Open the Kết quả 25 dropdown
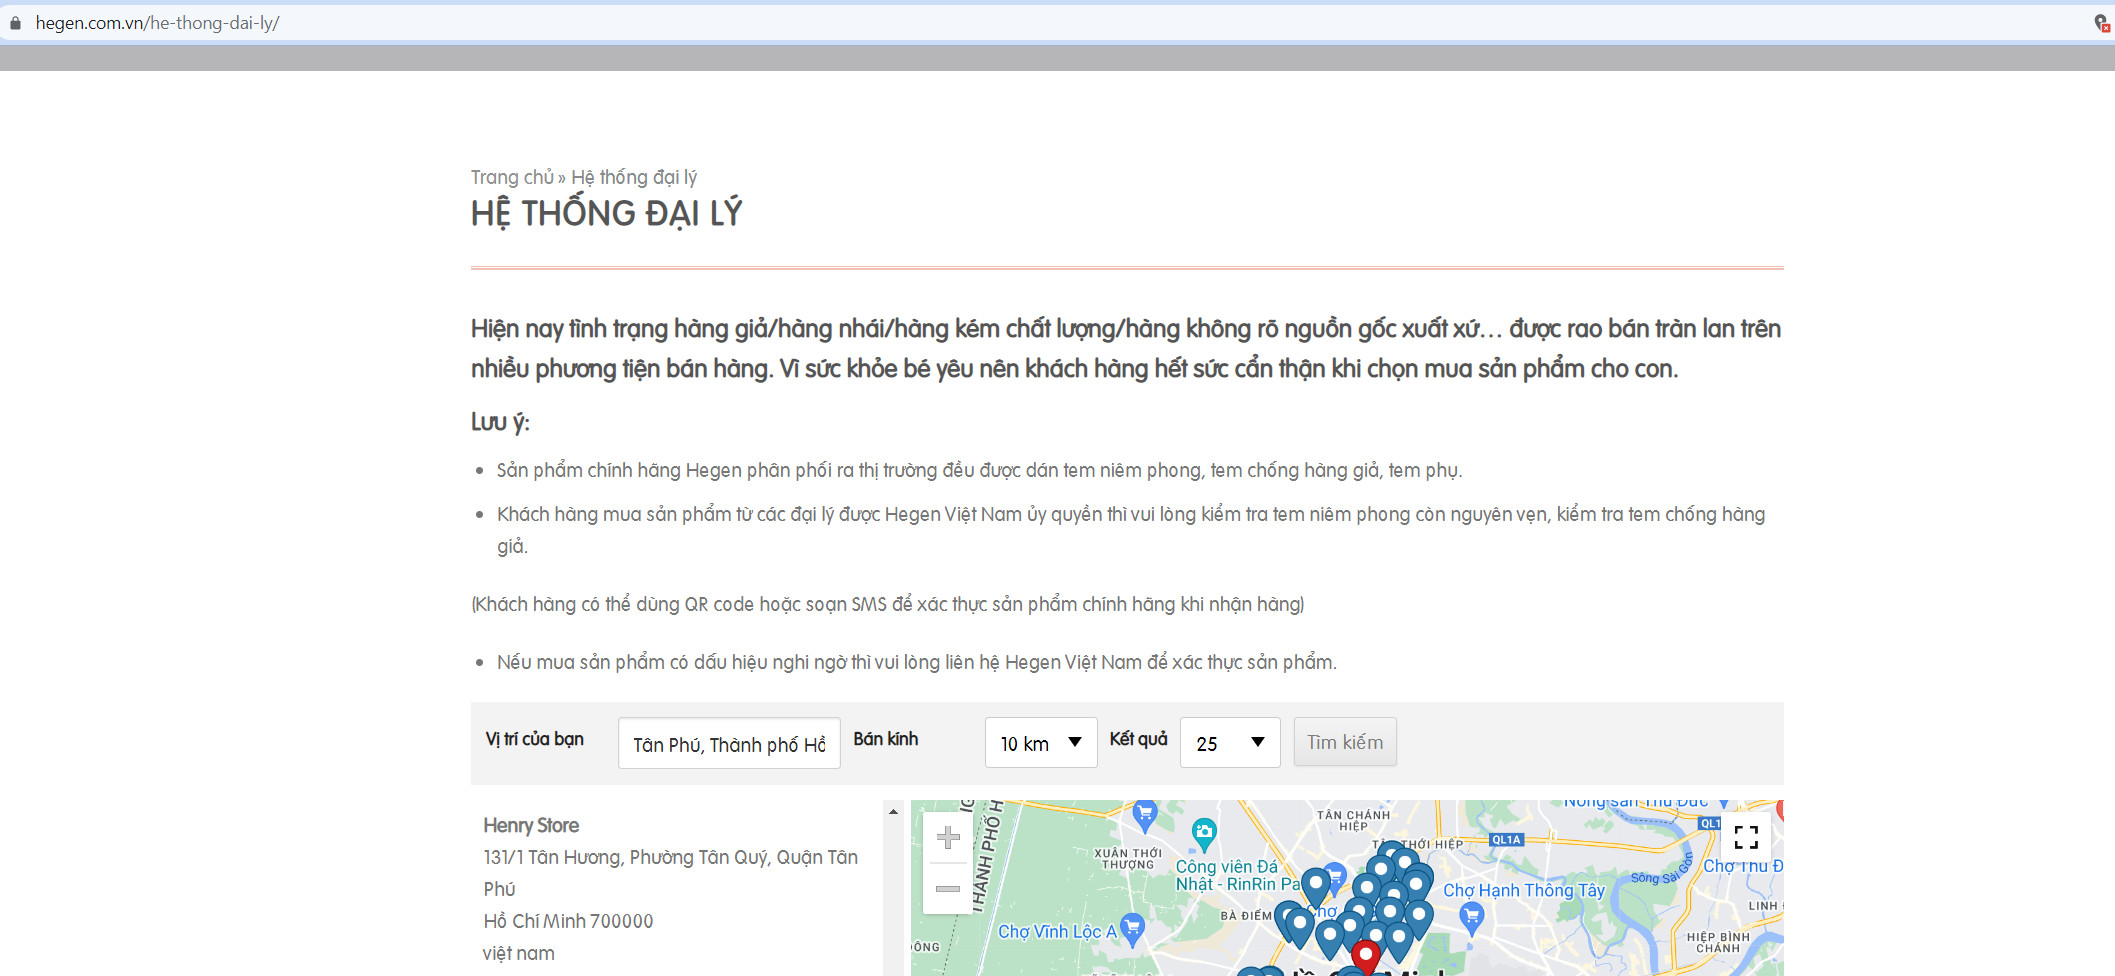Viewport: 2115px width, 976px height. [1230, 743]
